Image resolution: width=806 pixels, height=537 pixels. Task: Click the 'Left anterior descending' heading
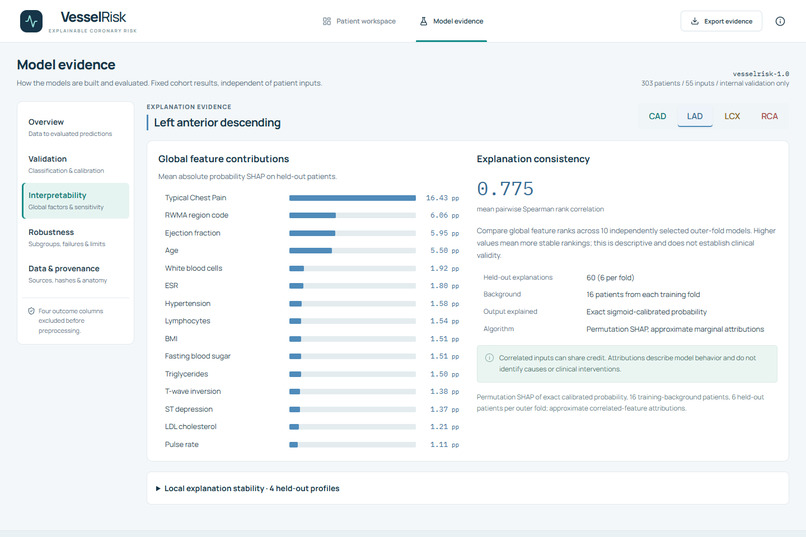(217, 122)
